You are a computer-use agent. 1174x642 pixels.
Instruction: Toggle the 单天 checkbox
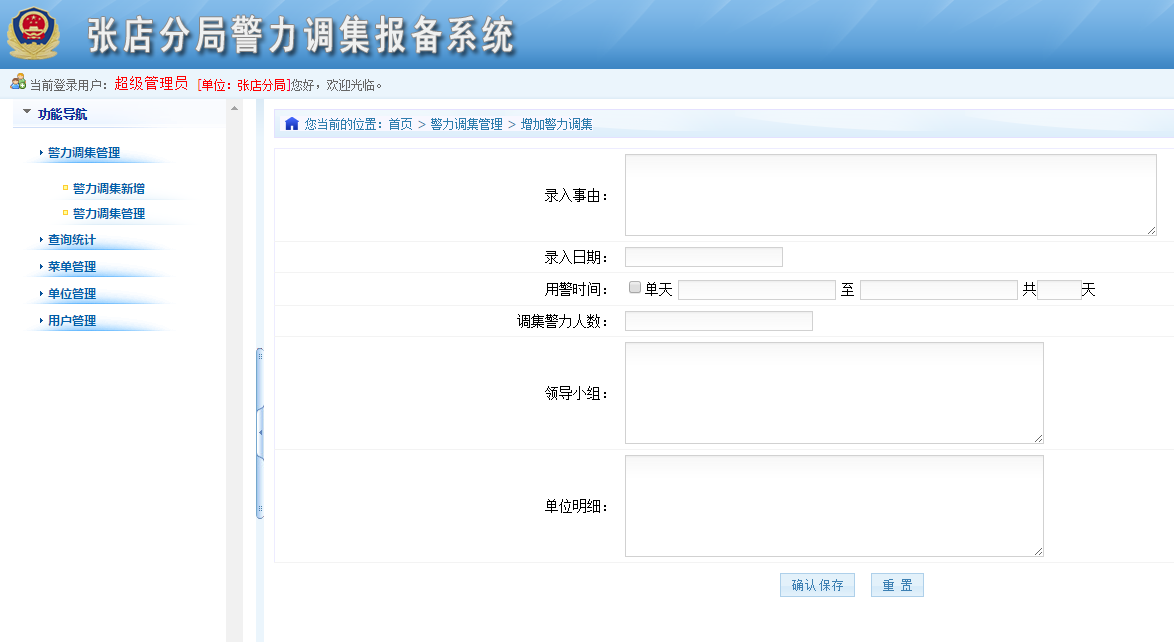point(635,288)
